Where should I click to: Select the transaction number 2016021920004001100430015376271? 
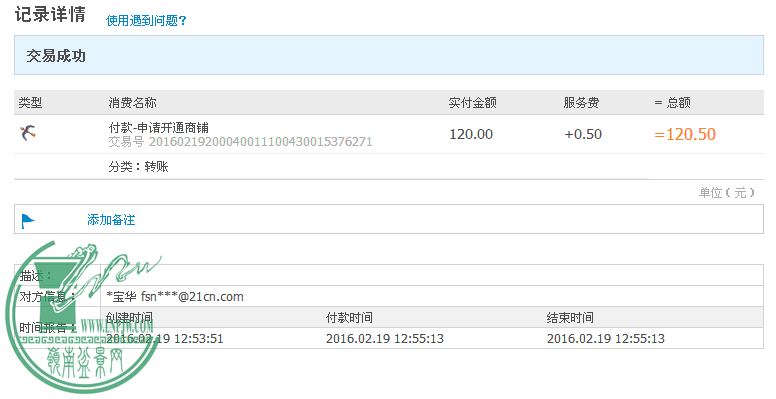(x=260, y=142)
